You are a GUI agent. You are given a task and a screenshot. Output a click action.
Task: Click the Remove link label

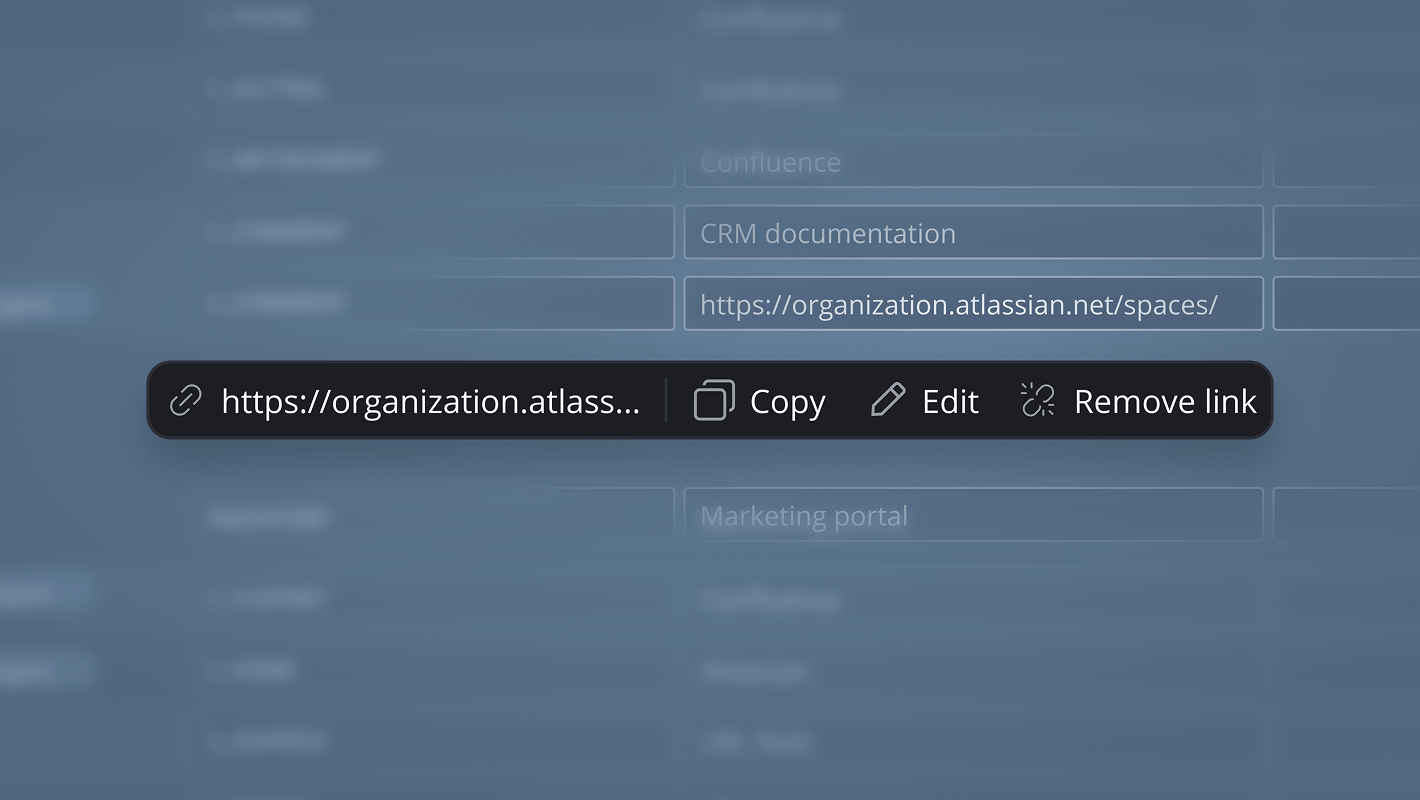click(x=1165, y=402)
